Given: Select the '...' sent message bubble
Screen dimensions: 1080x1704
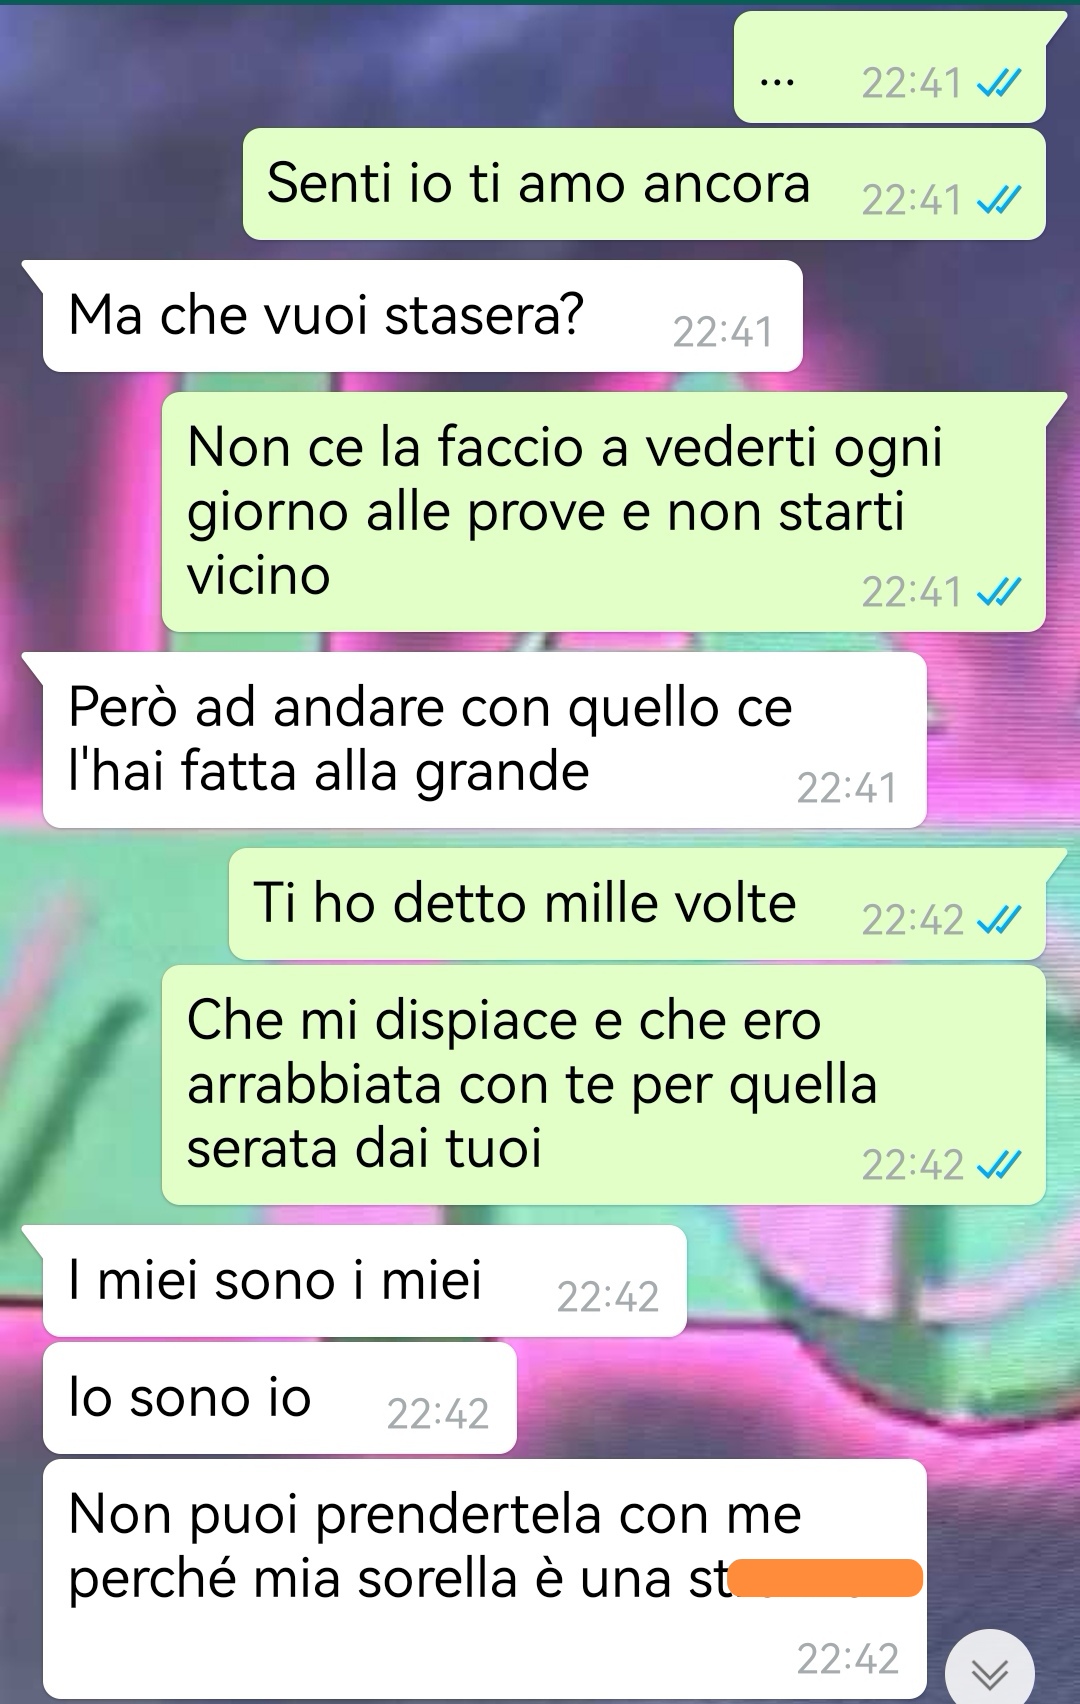Looking at the screenshot, I should click(x=890, y=67).
